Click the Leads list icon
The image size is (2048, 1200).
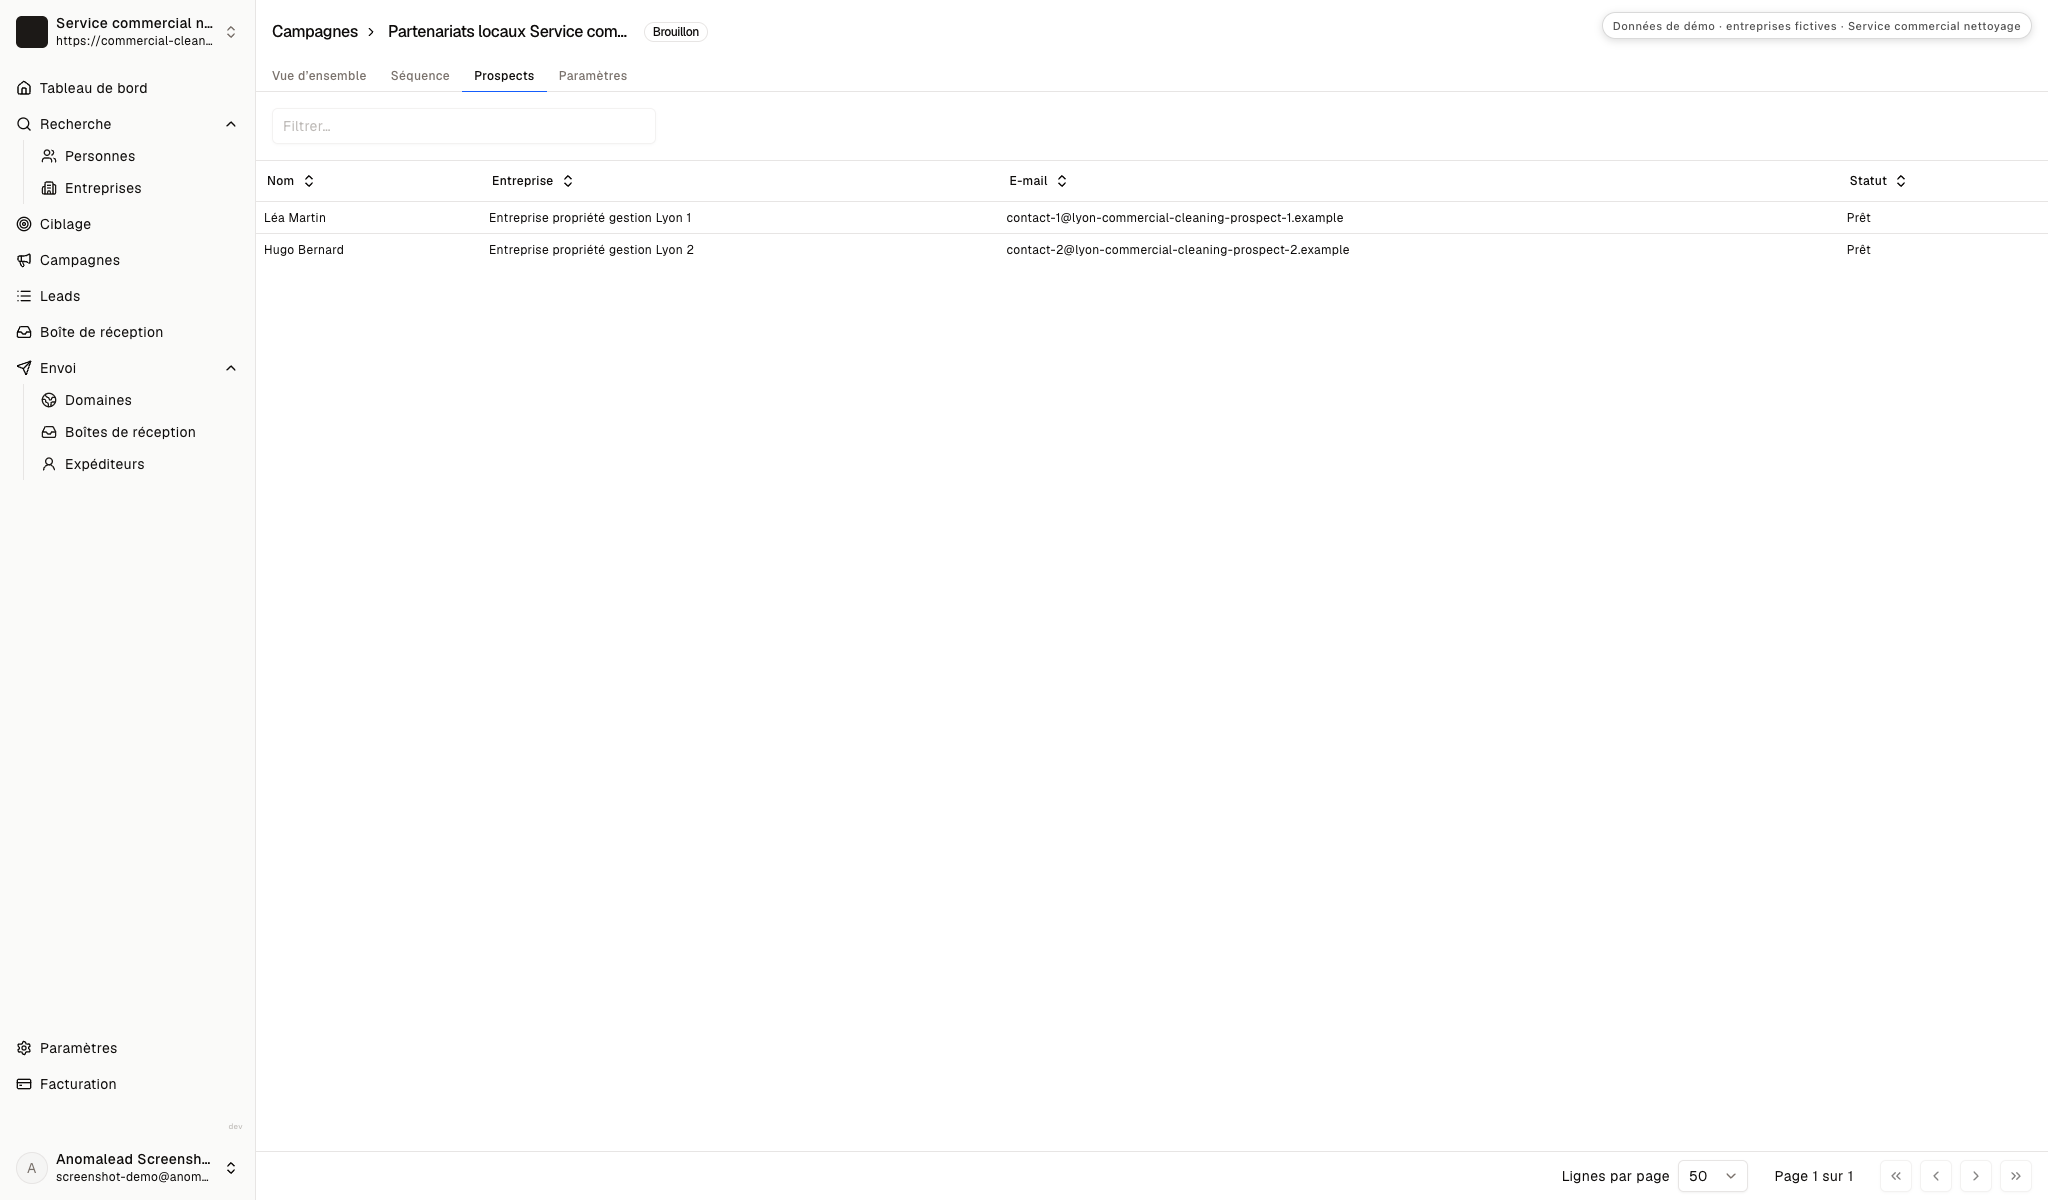[24, 296]
